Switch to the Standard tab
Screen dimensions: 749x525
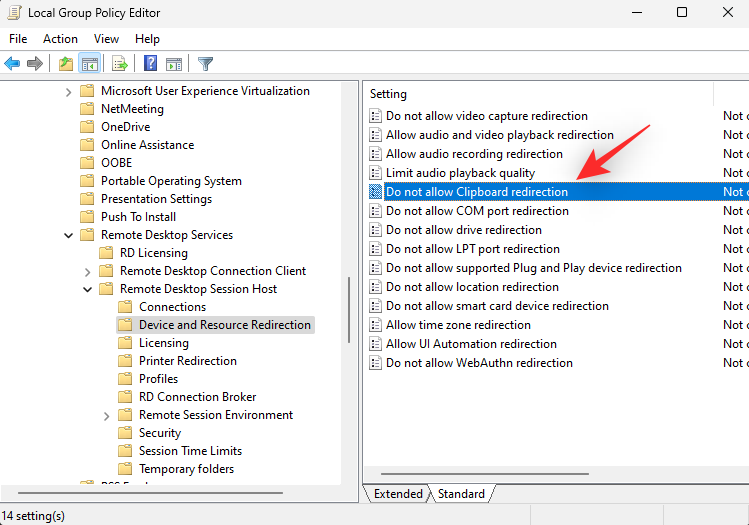[x=461, y=493]
